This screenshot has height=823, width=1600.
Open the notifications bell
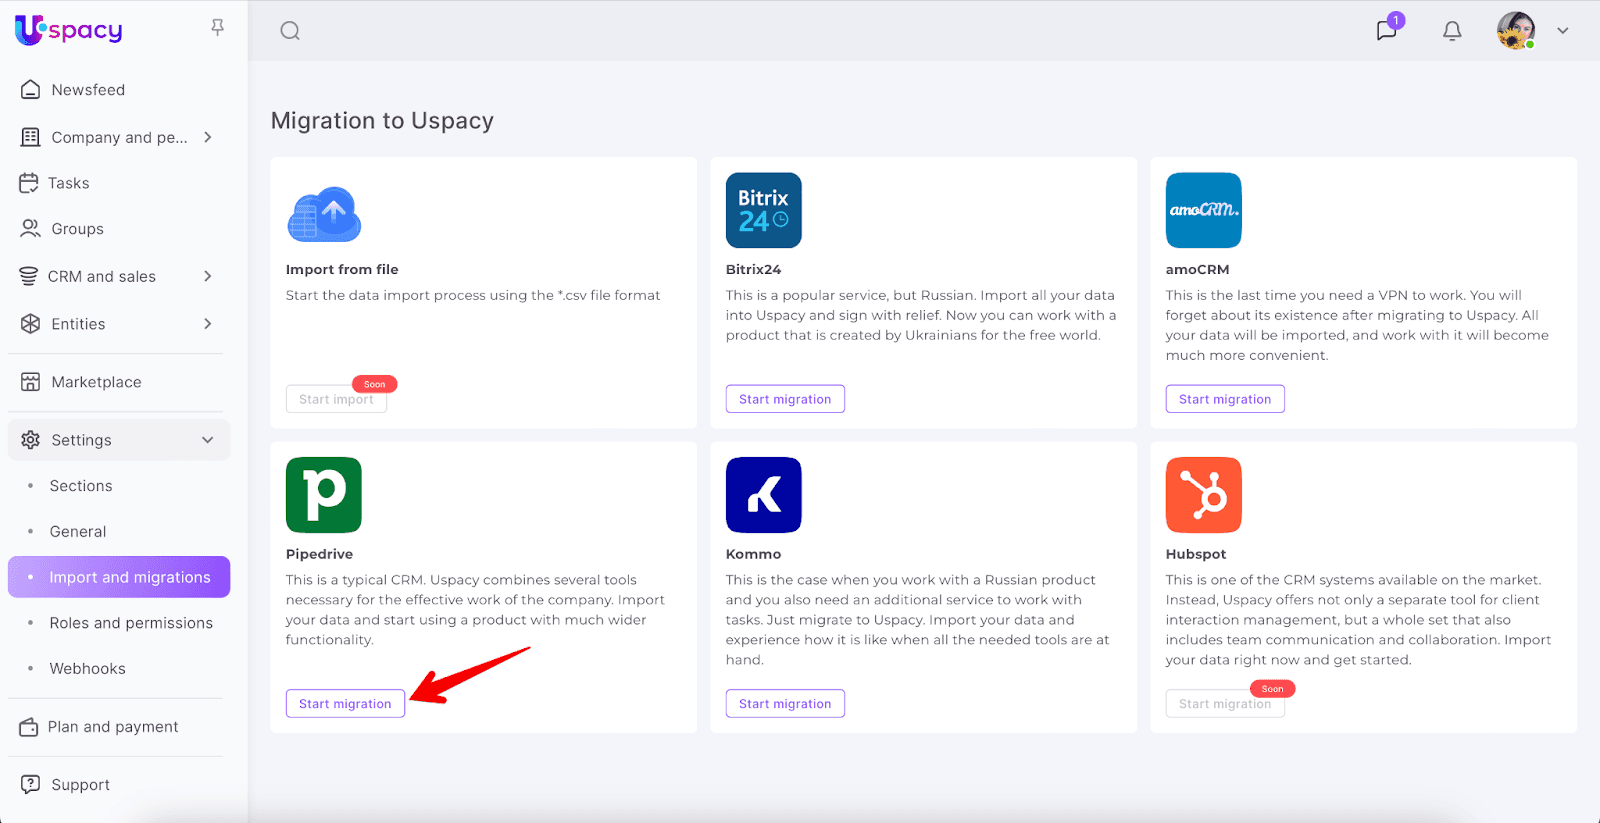coord(1452,31)
